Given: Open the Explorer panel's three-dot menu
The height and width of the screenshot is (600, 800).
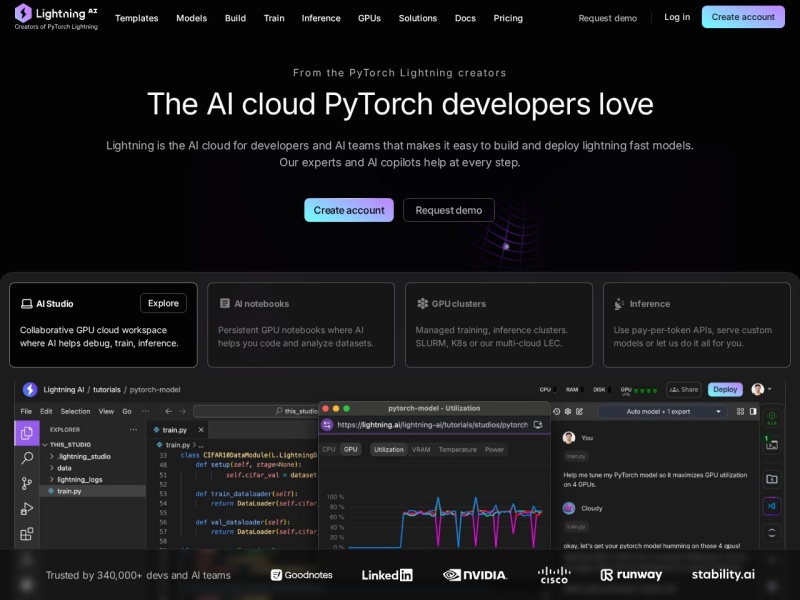Looking at the screenshot, I should click(133, 430).
